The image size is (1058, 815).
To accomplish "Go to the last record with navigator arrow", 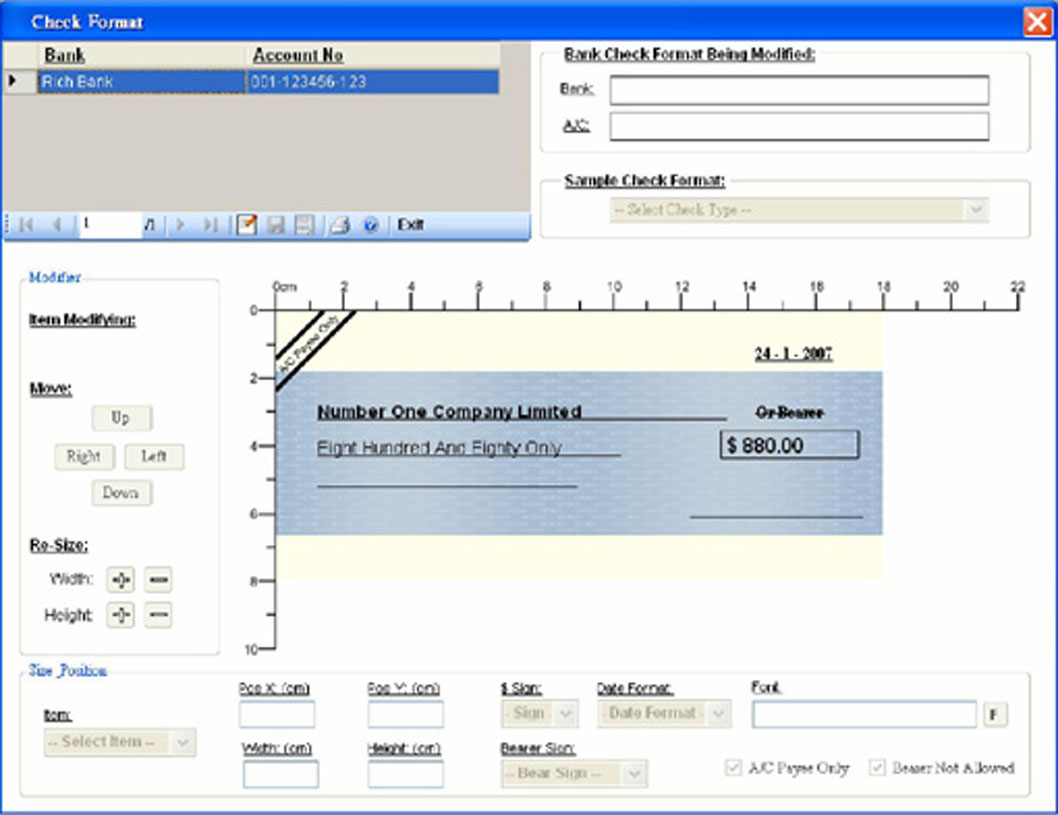I will (x=210, y=225).
